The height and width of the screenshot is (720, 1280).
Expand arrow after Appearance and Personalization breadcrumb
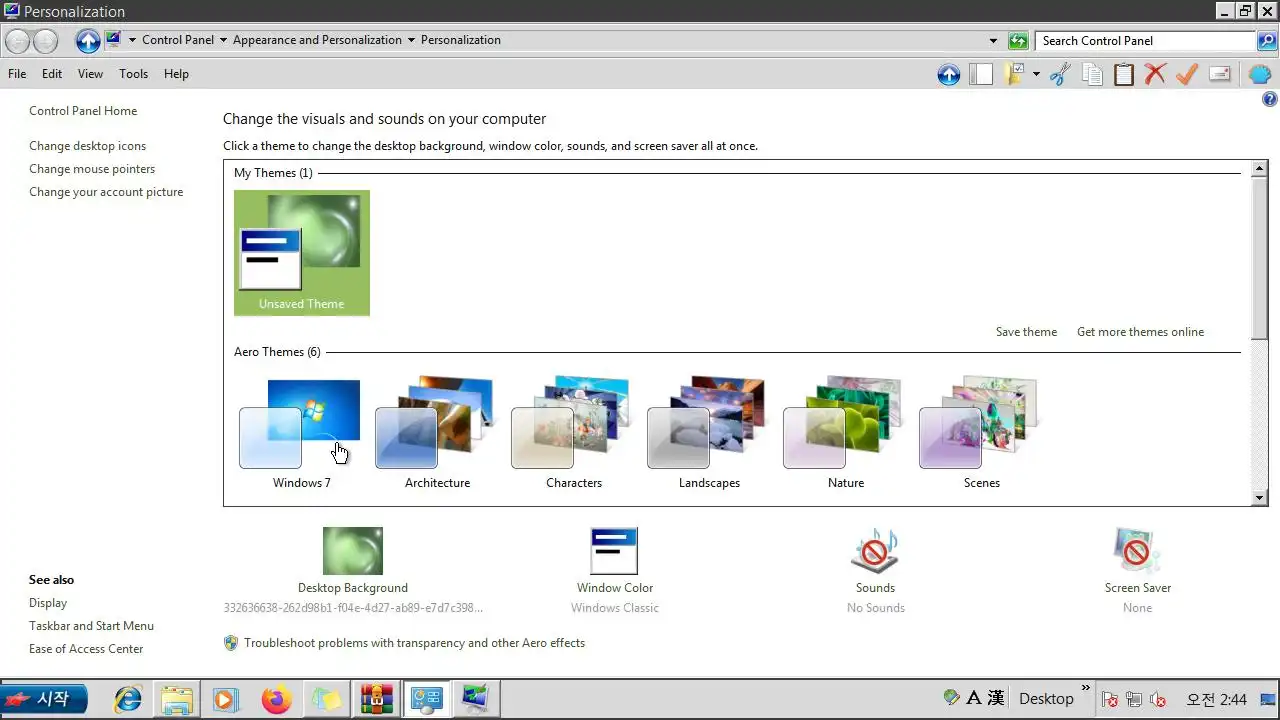(x=411, y=40)
